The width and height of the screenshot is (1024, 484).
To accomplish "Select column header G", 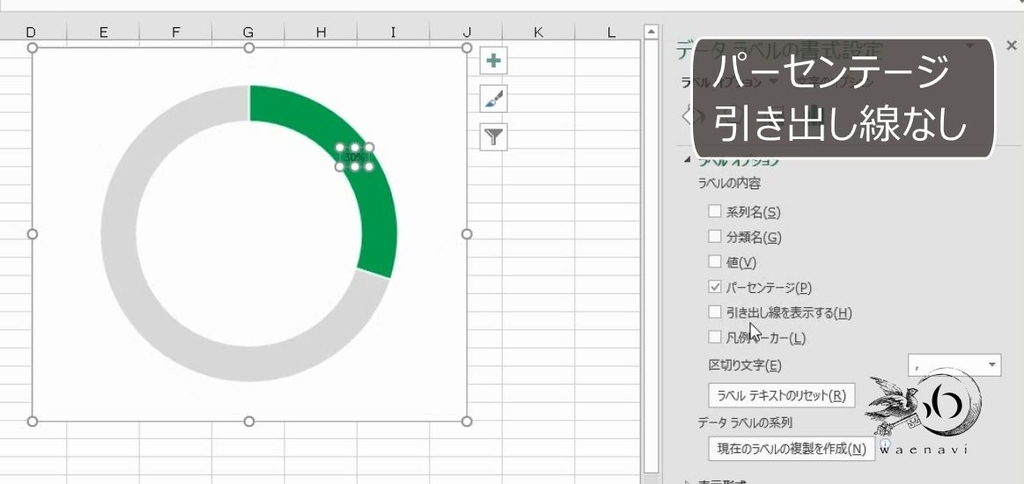I will (248, 32).
